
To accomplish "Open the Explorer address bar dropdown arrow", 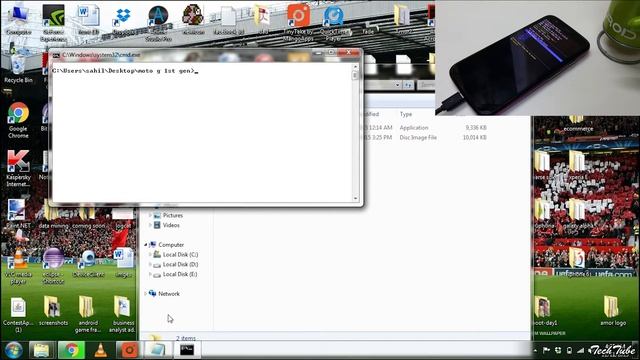I will coord(397,85).
